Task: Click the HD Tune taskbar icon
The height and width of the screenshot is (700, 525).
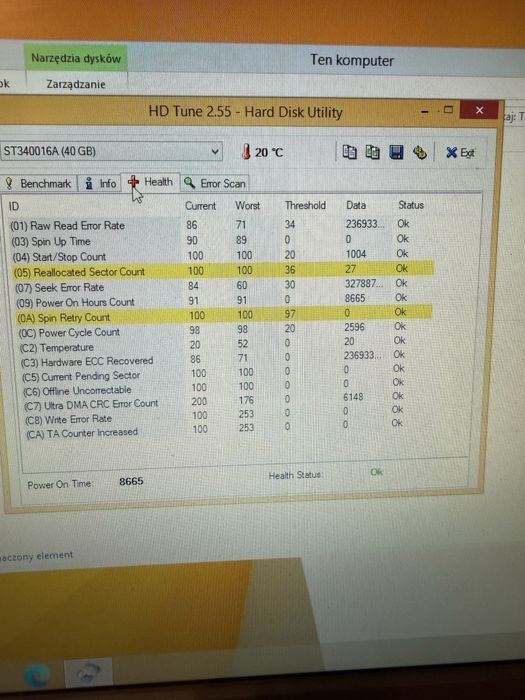Action: tap(88, 673)
